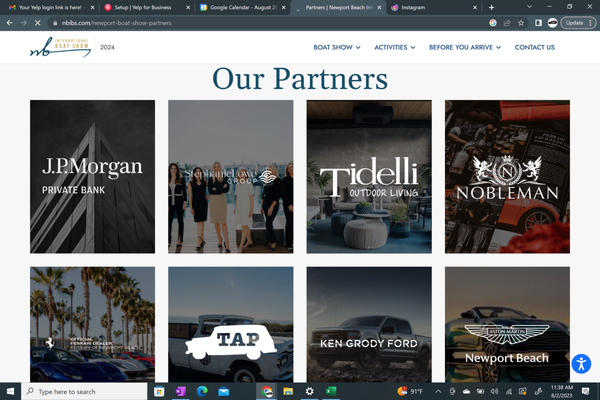Screen dimensions: 600x400
Task: Launch Microsoft Edge from the taskbar
Action: pos(202,391)
